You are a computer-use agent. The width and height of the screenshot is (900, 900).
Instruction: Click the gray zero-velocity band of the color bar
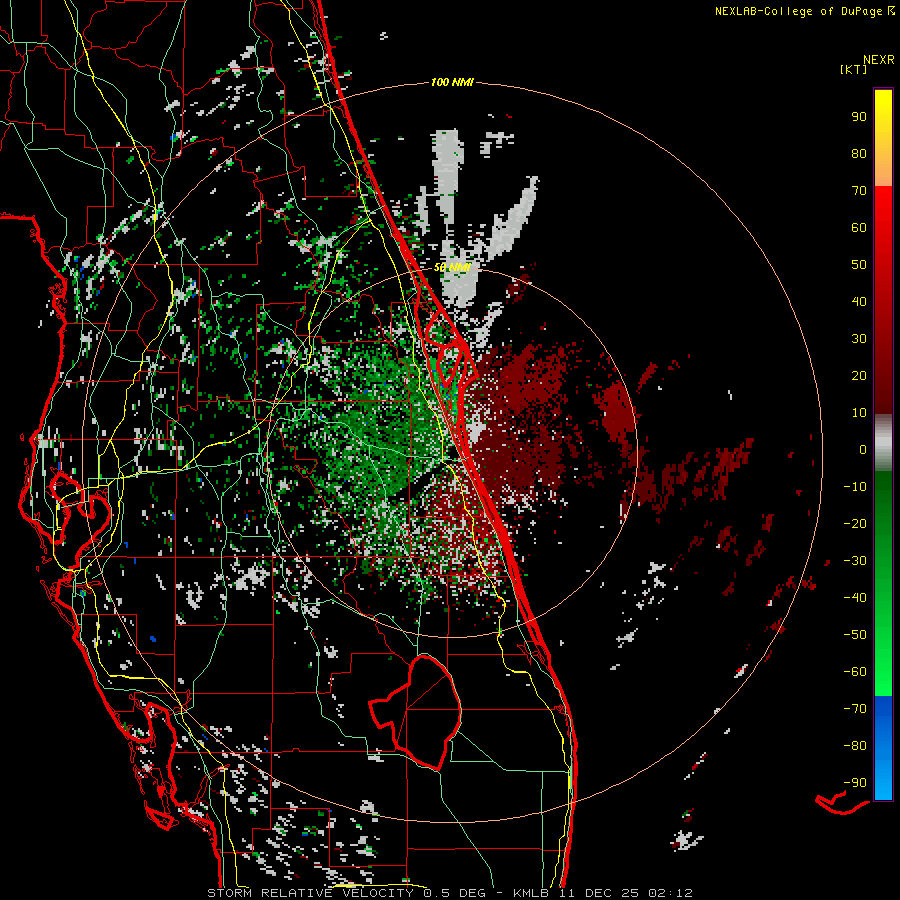[883, 443]
